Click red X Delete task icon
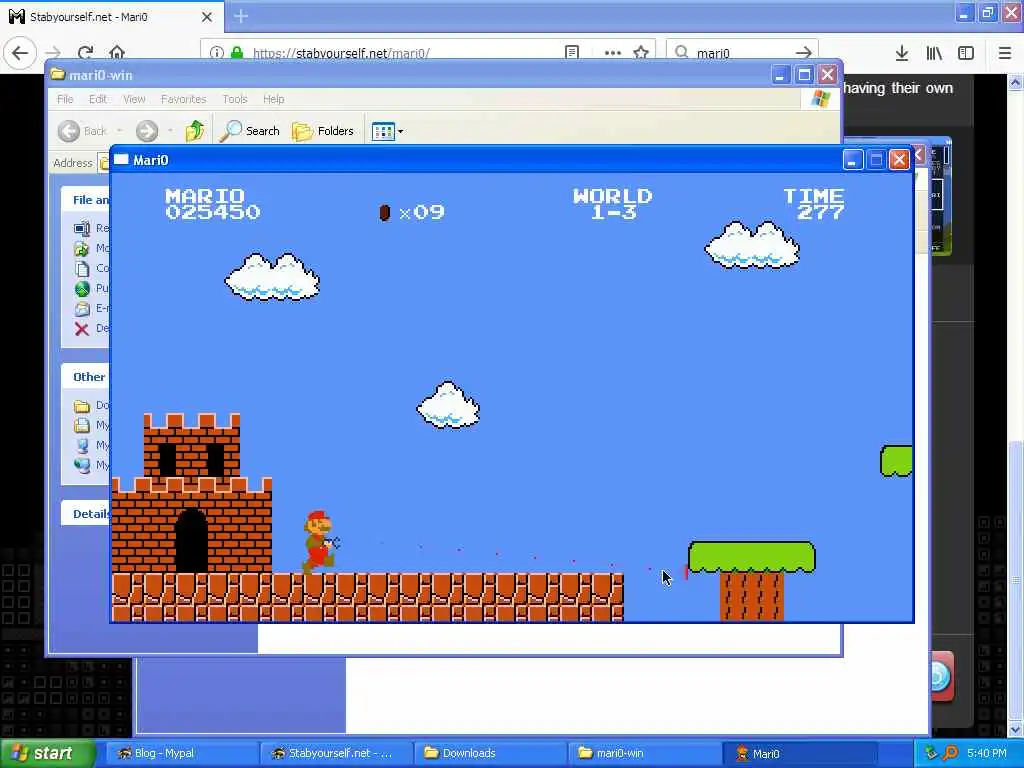Image resolution: width=1024 pixels, height=768 pixels. [82, 328]
